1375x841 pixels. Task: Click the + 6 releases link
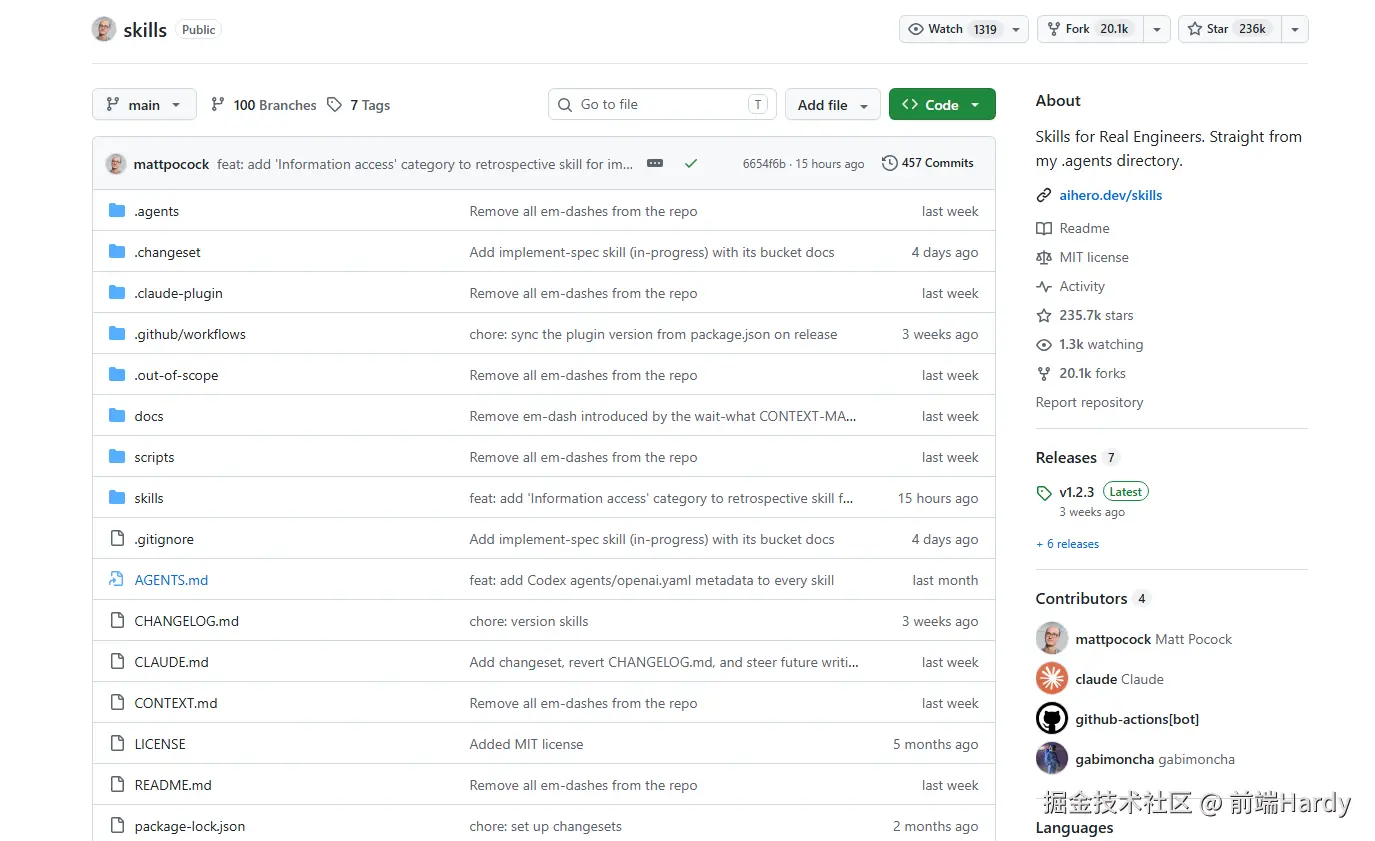(1067, 544)
